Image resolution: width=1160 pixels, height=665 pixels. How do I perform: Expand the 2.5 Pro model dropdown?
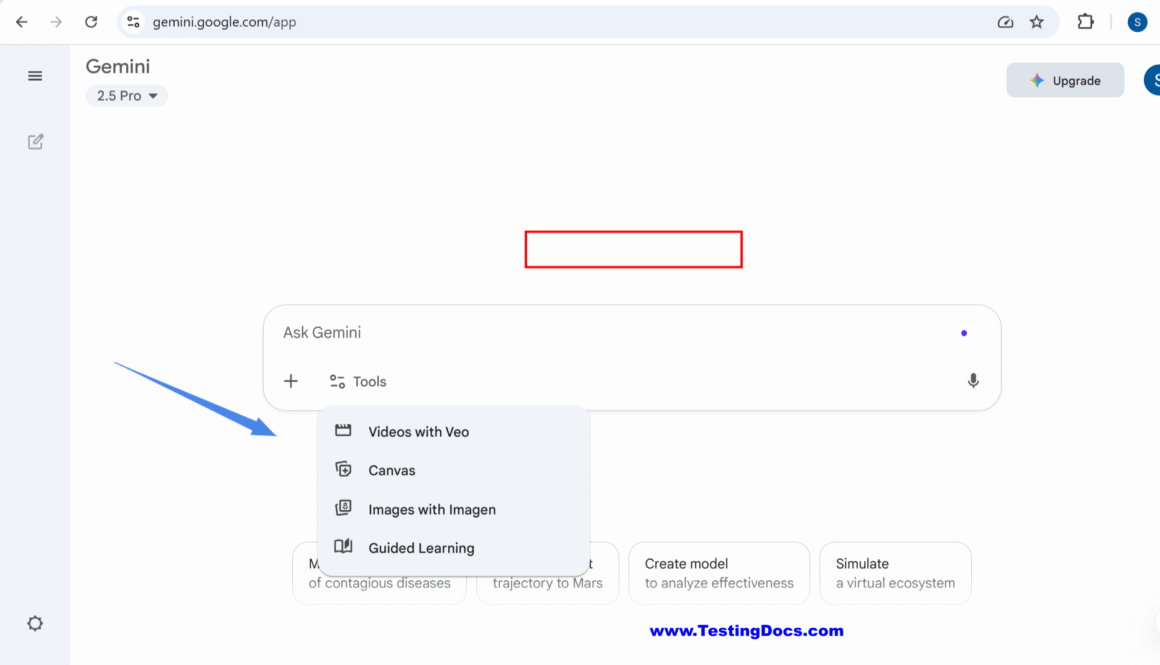click(x=127, y=96)
